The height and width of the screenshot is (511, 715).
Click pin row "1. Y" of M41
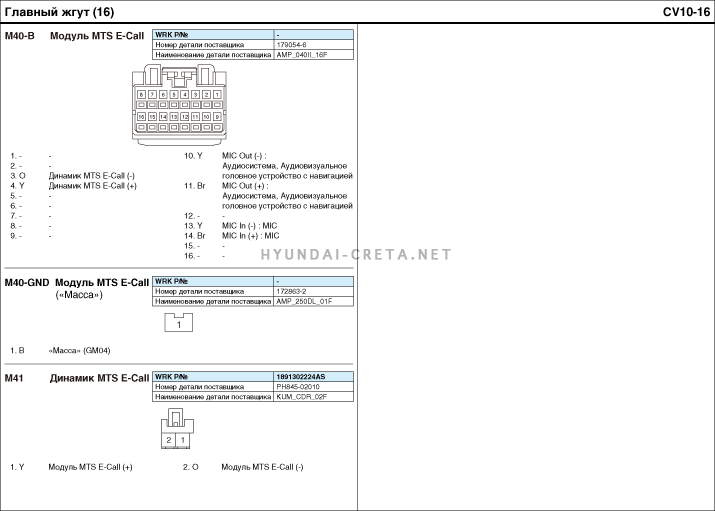[x=17, y=467]
